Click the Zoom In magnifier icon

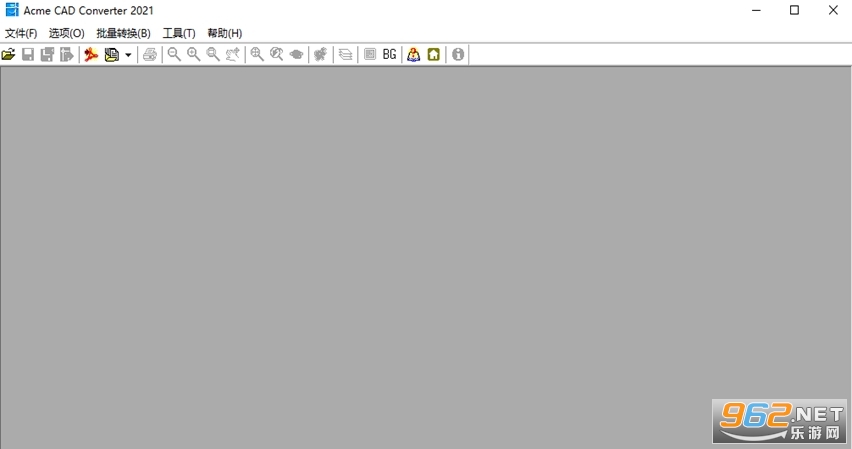[x=193, y=54]
